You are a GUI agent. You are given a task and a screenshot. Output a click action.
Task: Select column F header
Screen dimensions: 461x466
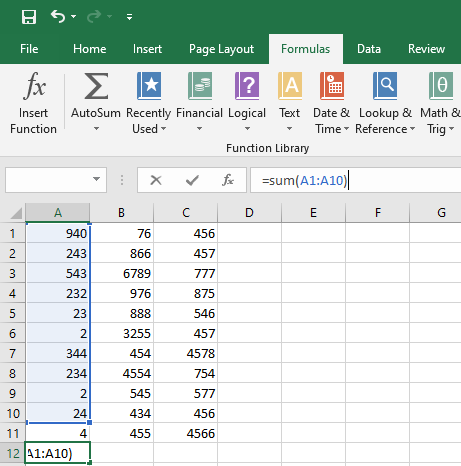coord(377,213)
